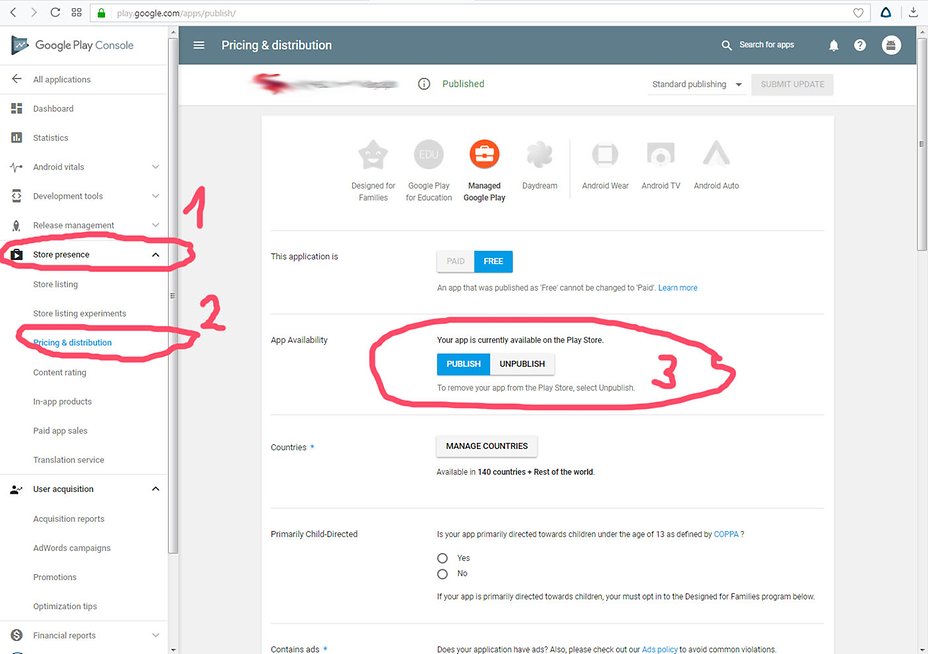Image resolution: width=928 pixels, height=654 pixels.
Task: Open the Standard publishing dropdown
Action: click(x=697, y=84)
